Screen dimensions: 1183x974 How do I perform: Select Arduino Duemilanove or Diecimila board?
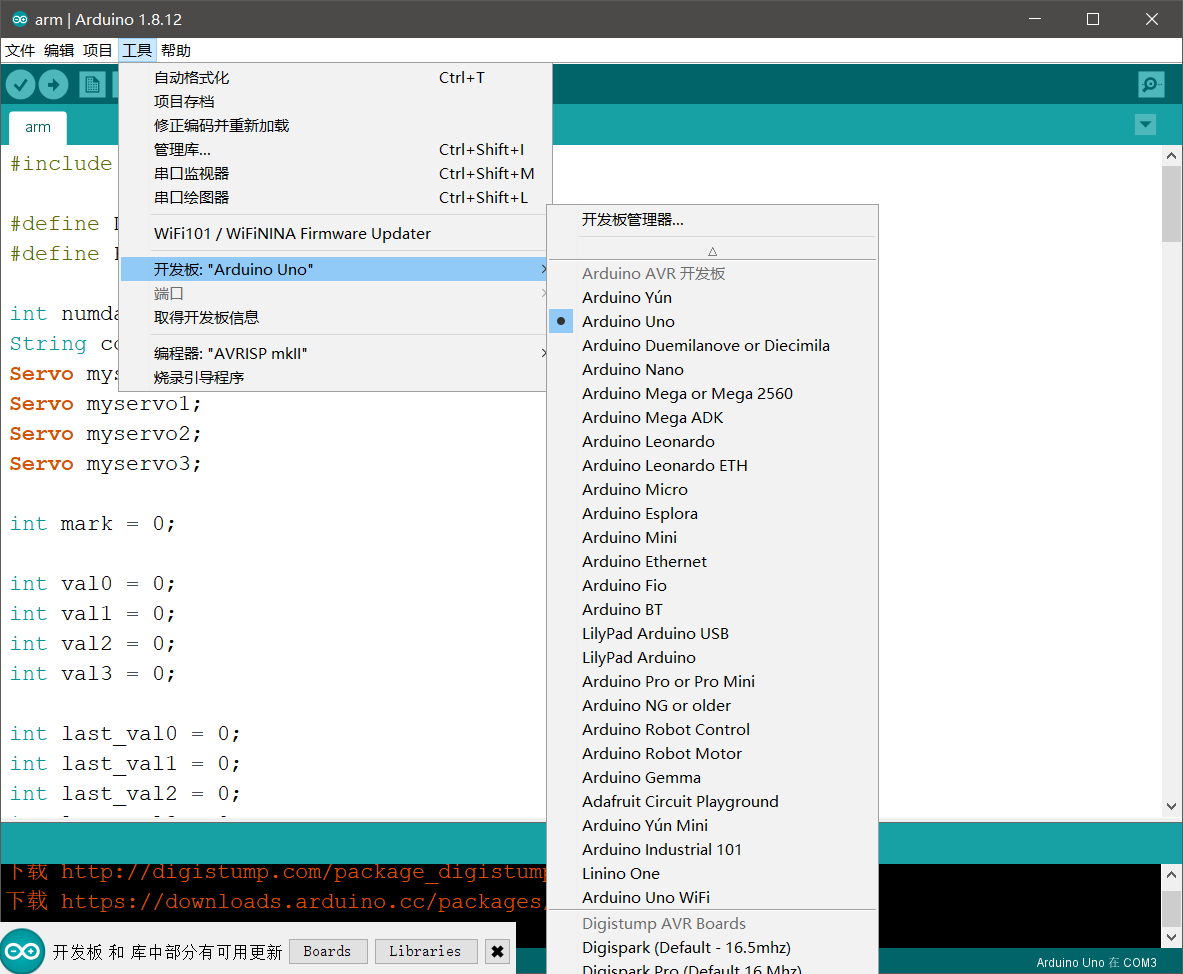[712, 346]
